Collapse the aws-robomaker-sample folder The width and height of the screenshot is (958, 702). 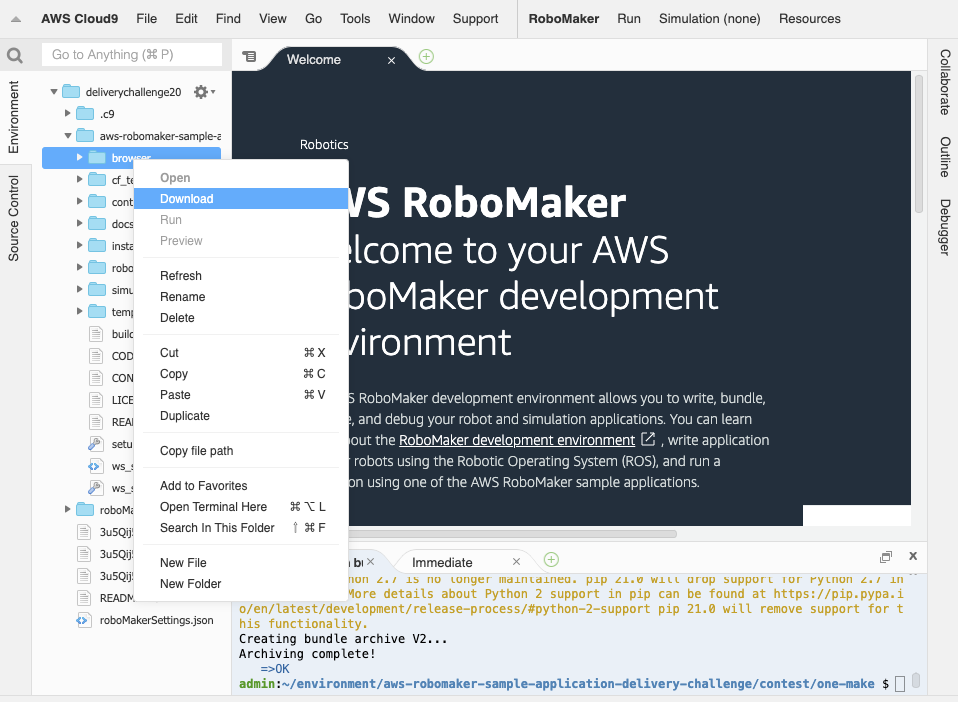coord(68,136)
